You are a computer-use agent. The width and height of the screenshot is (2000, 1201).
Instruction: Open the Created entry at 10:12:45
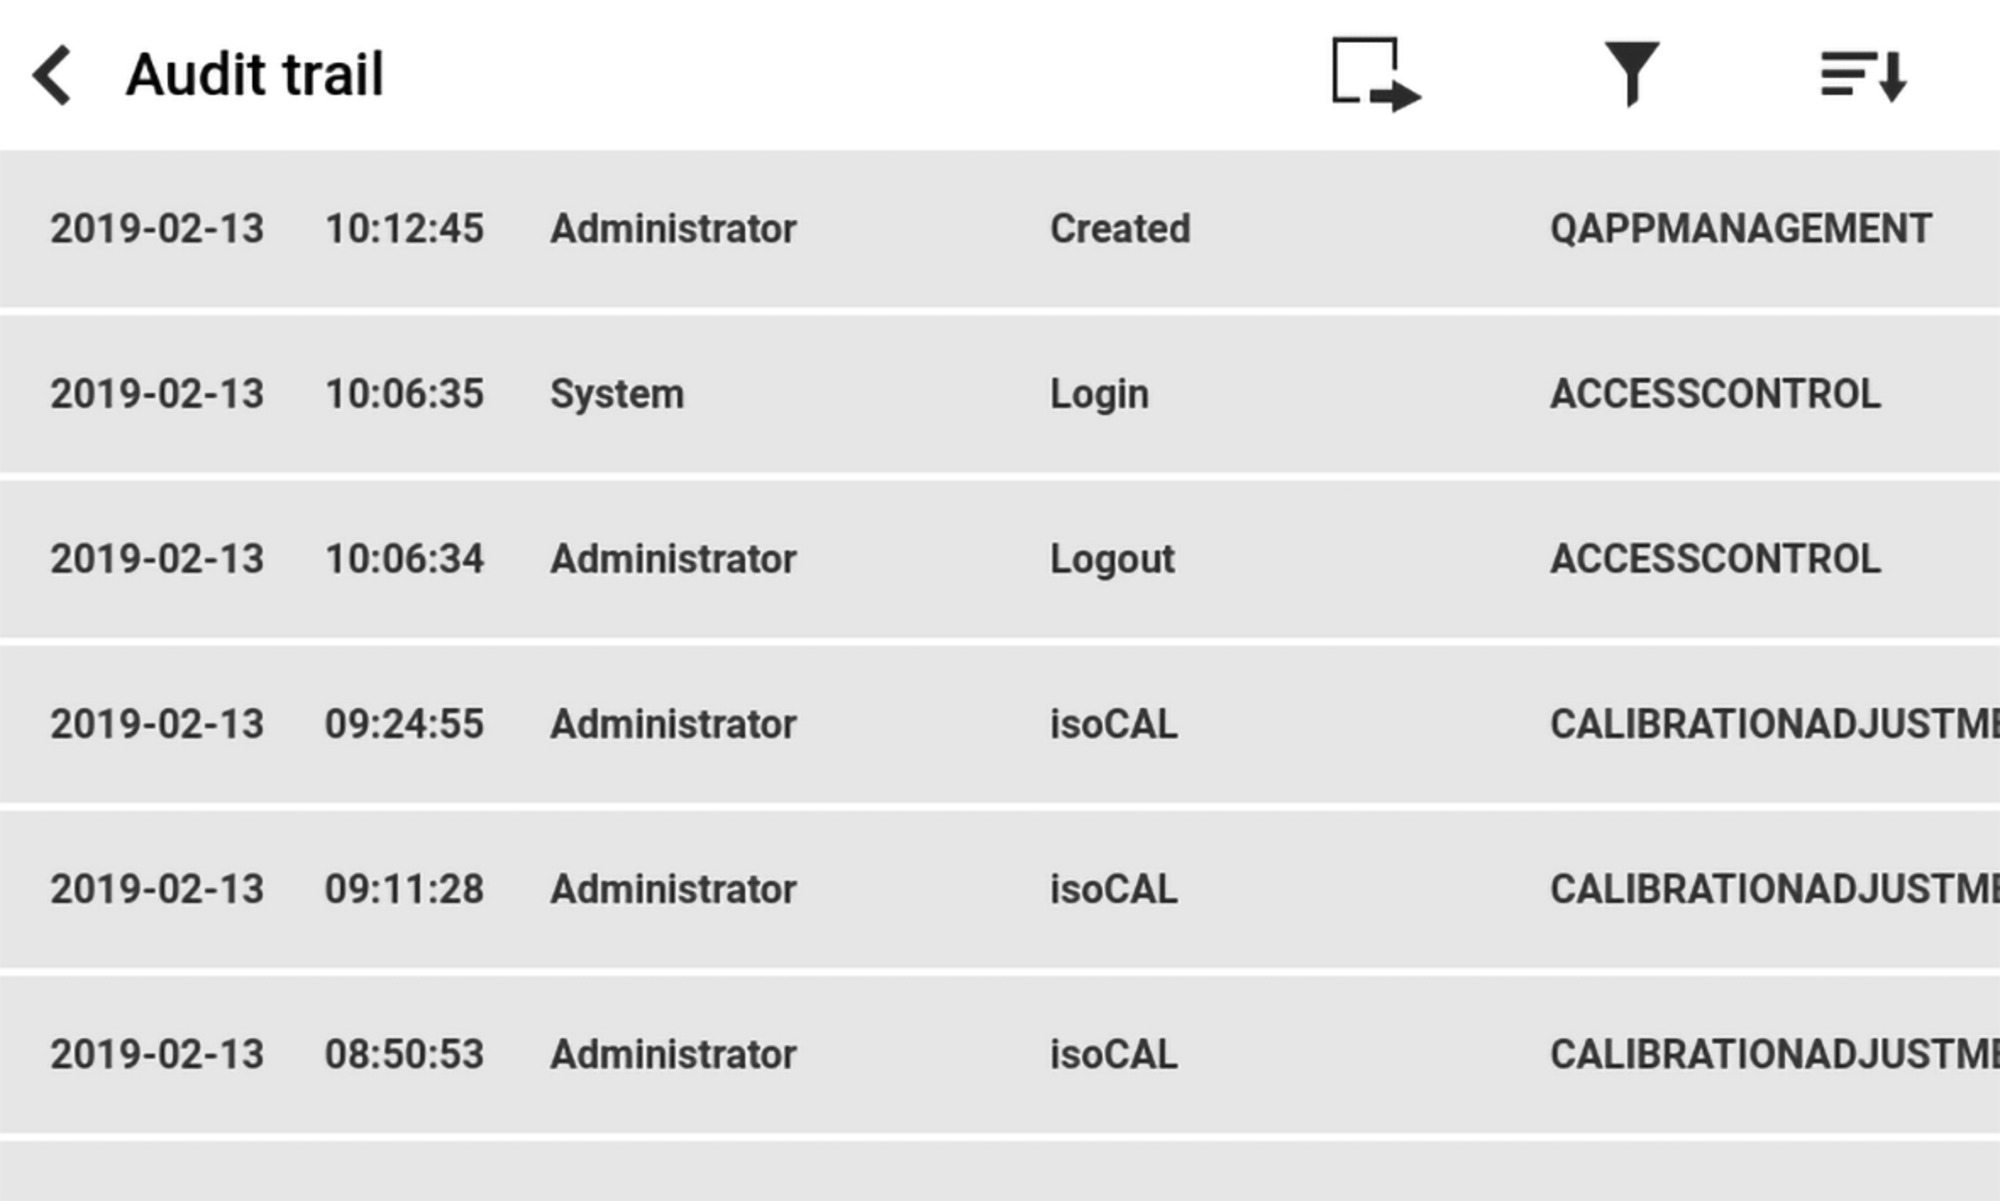point(1000,229)
